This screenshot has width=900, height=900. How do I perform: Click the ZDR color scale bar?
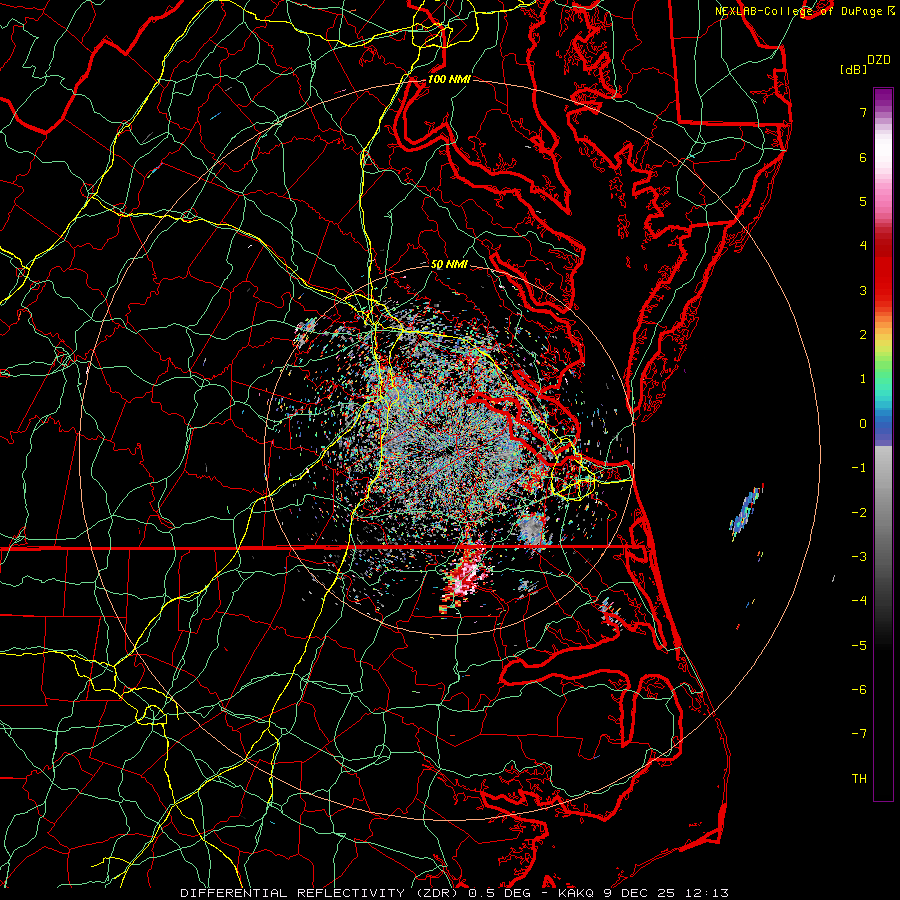pyautogui.click(x=883, y=444)
